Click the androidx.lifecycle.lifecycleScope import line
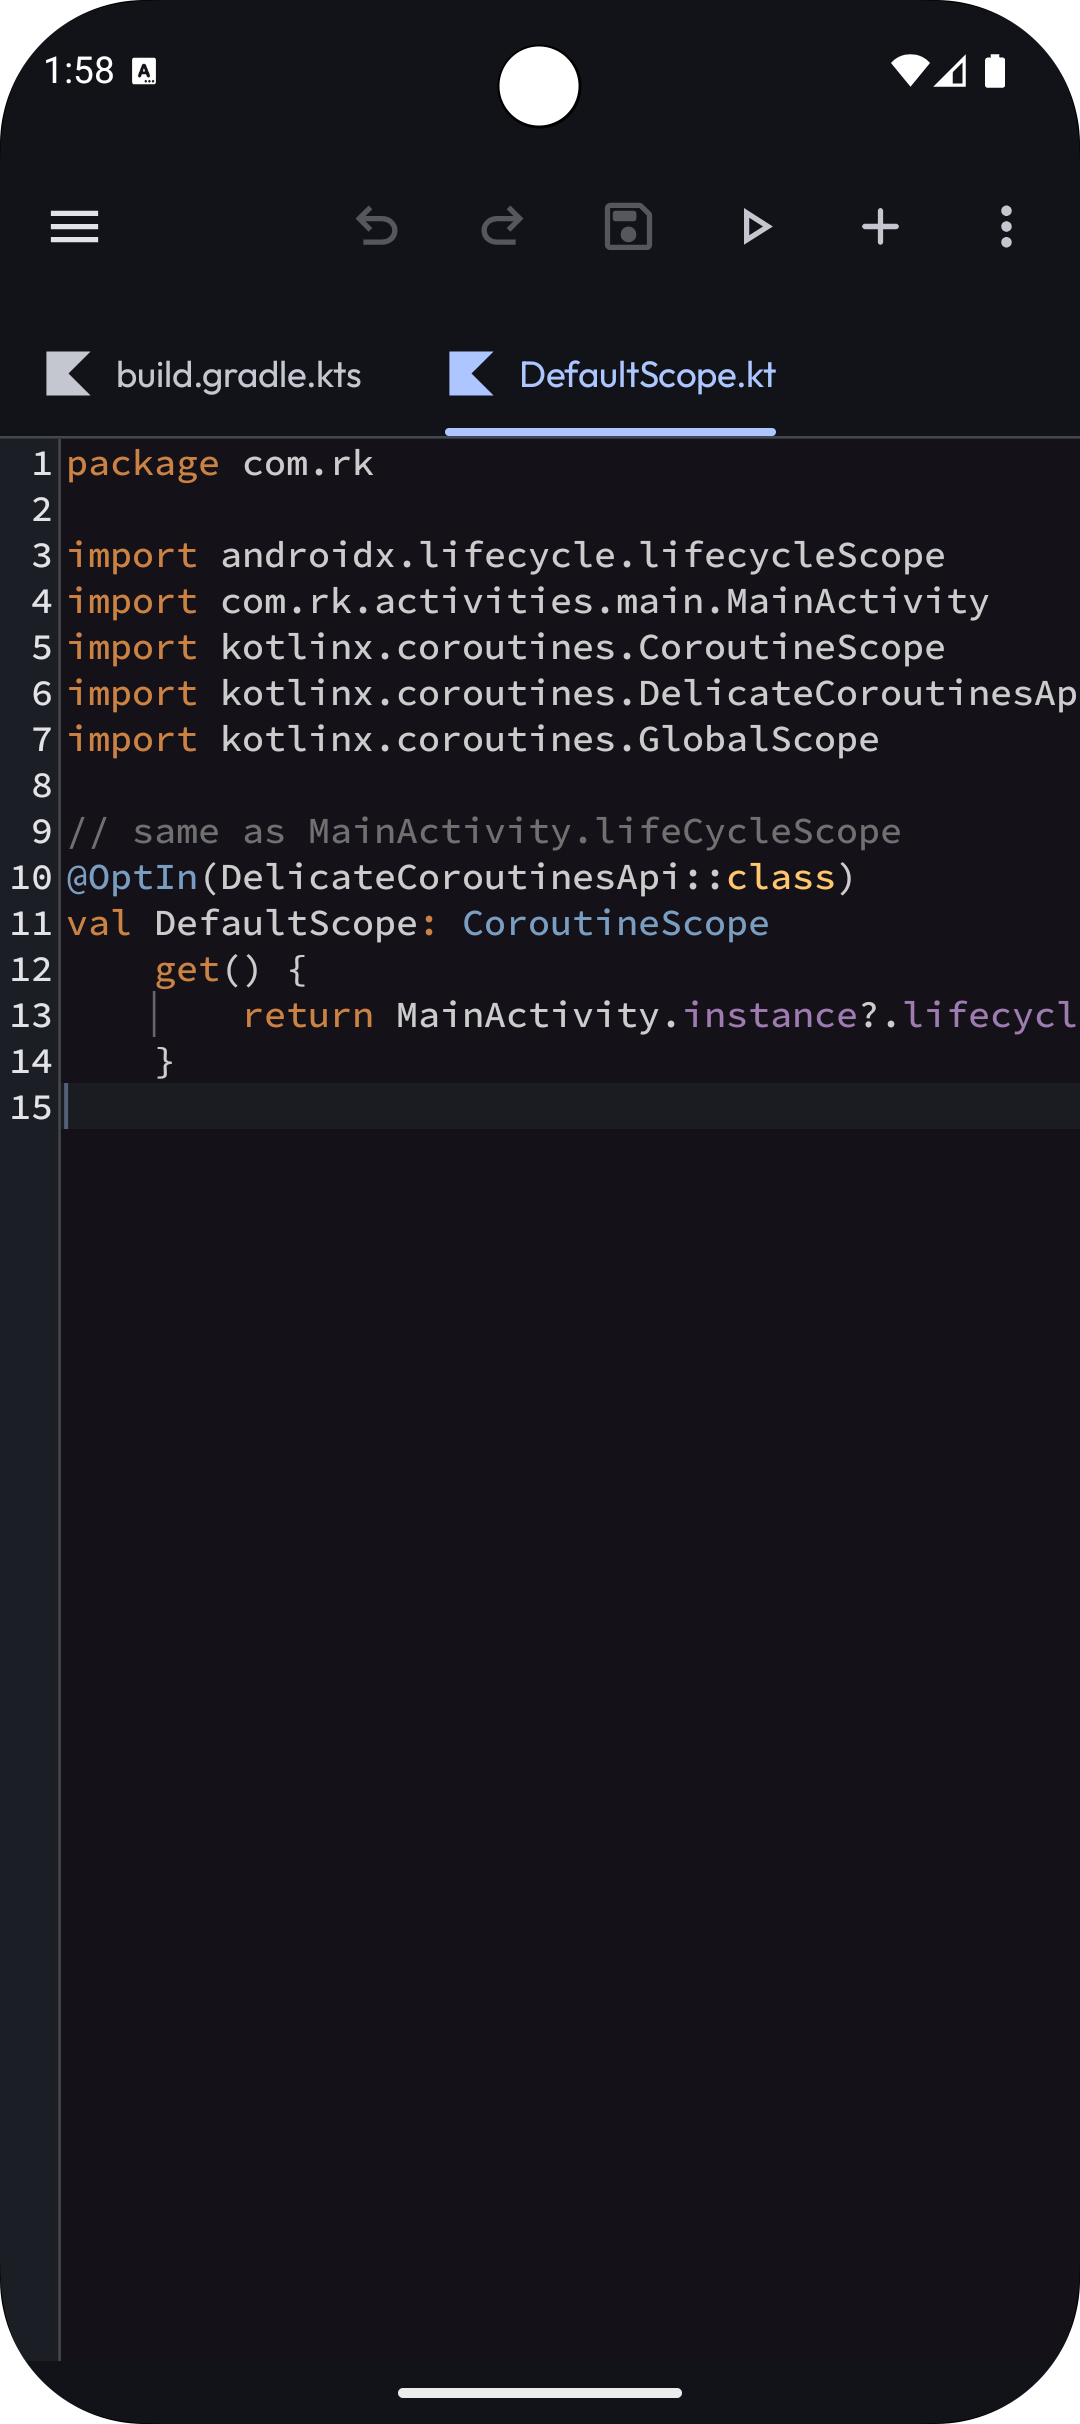The image size is (1080, 2424). (x=506, y=556)
